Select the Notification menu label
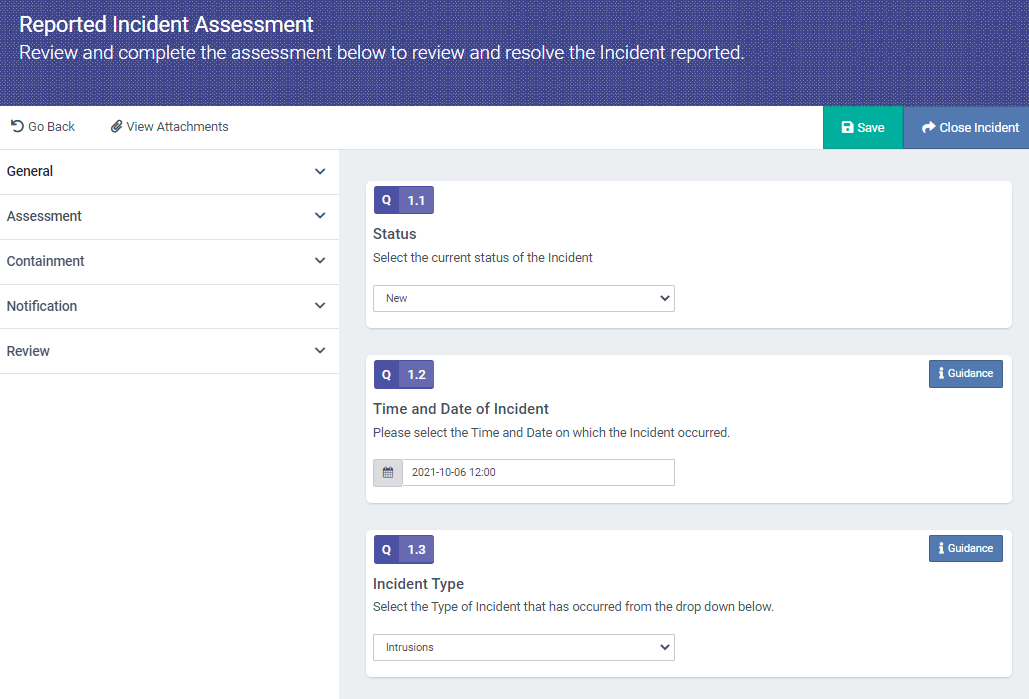 (41, 306)
